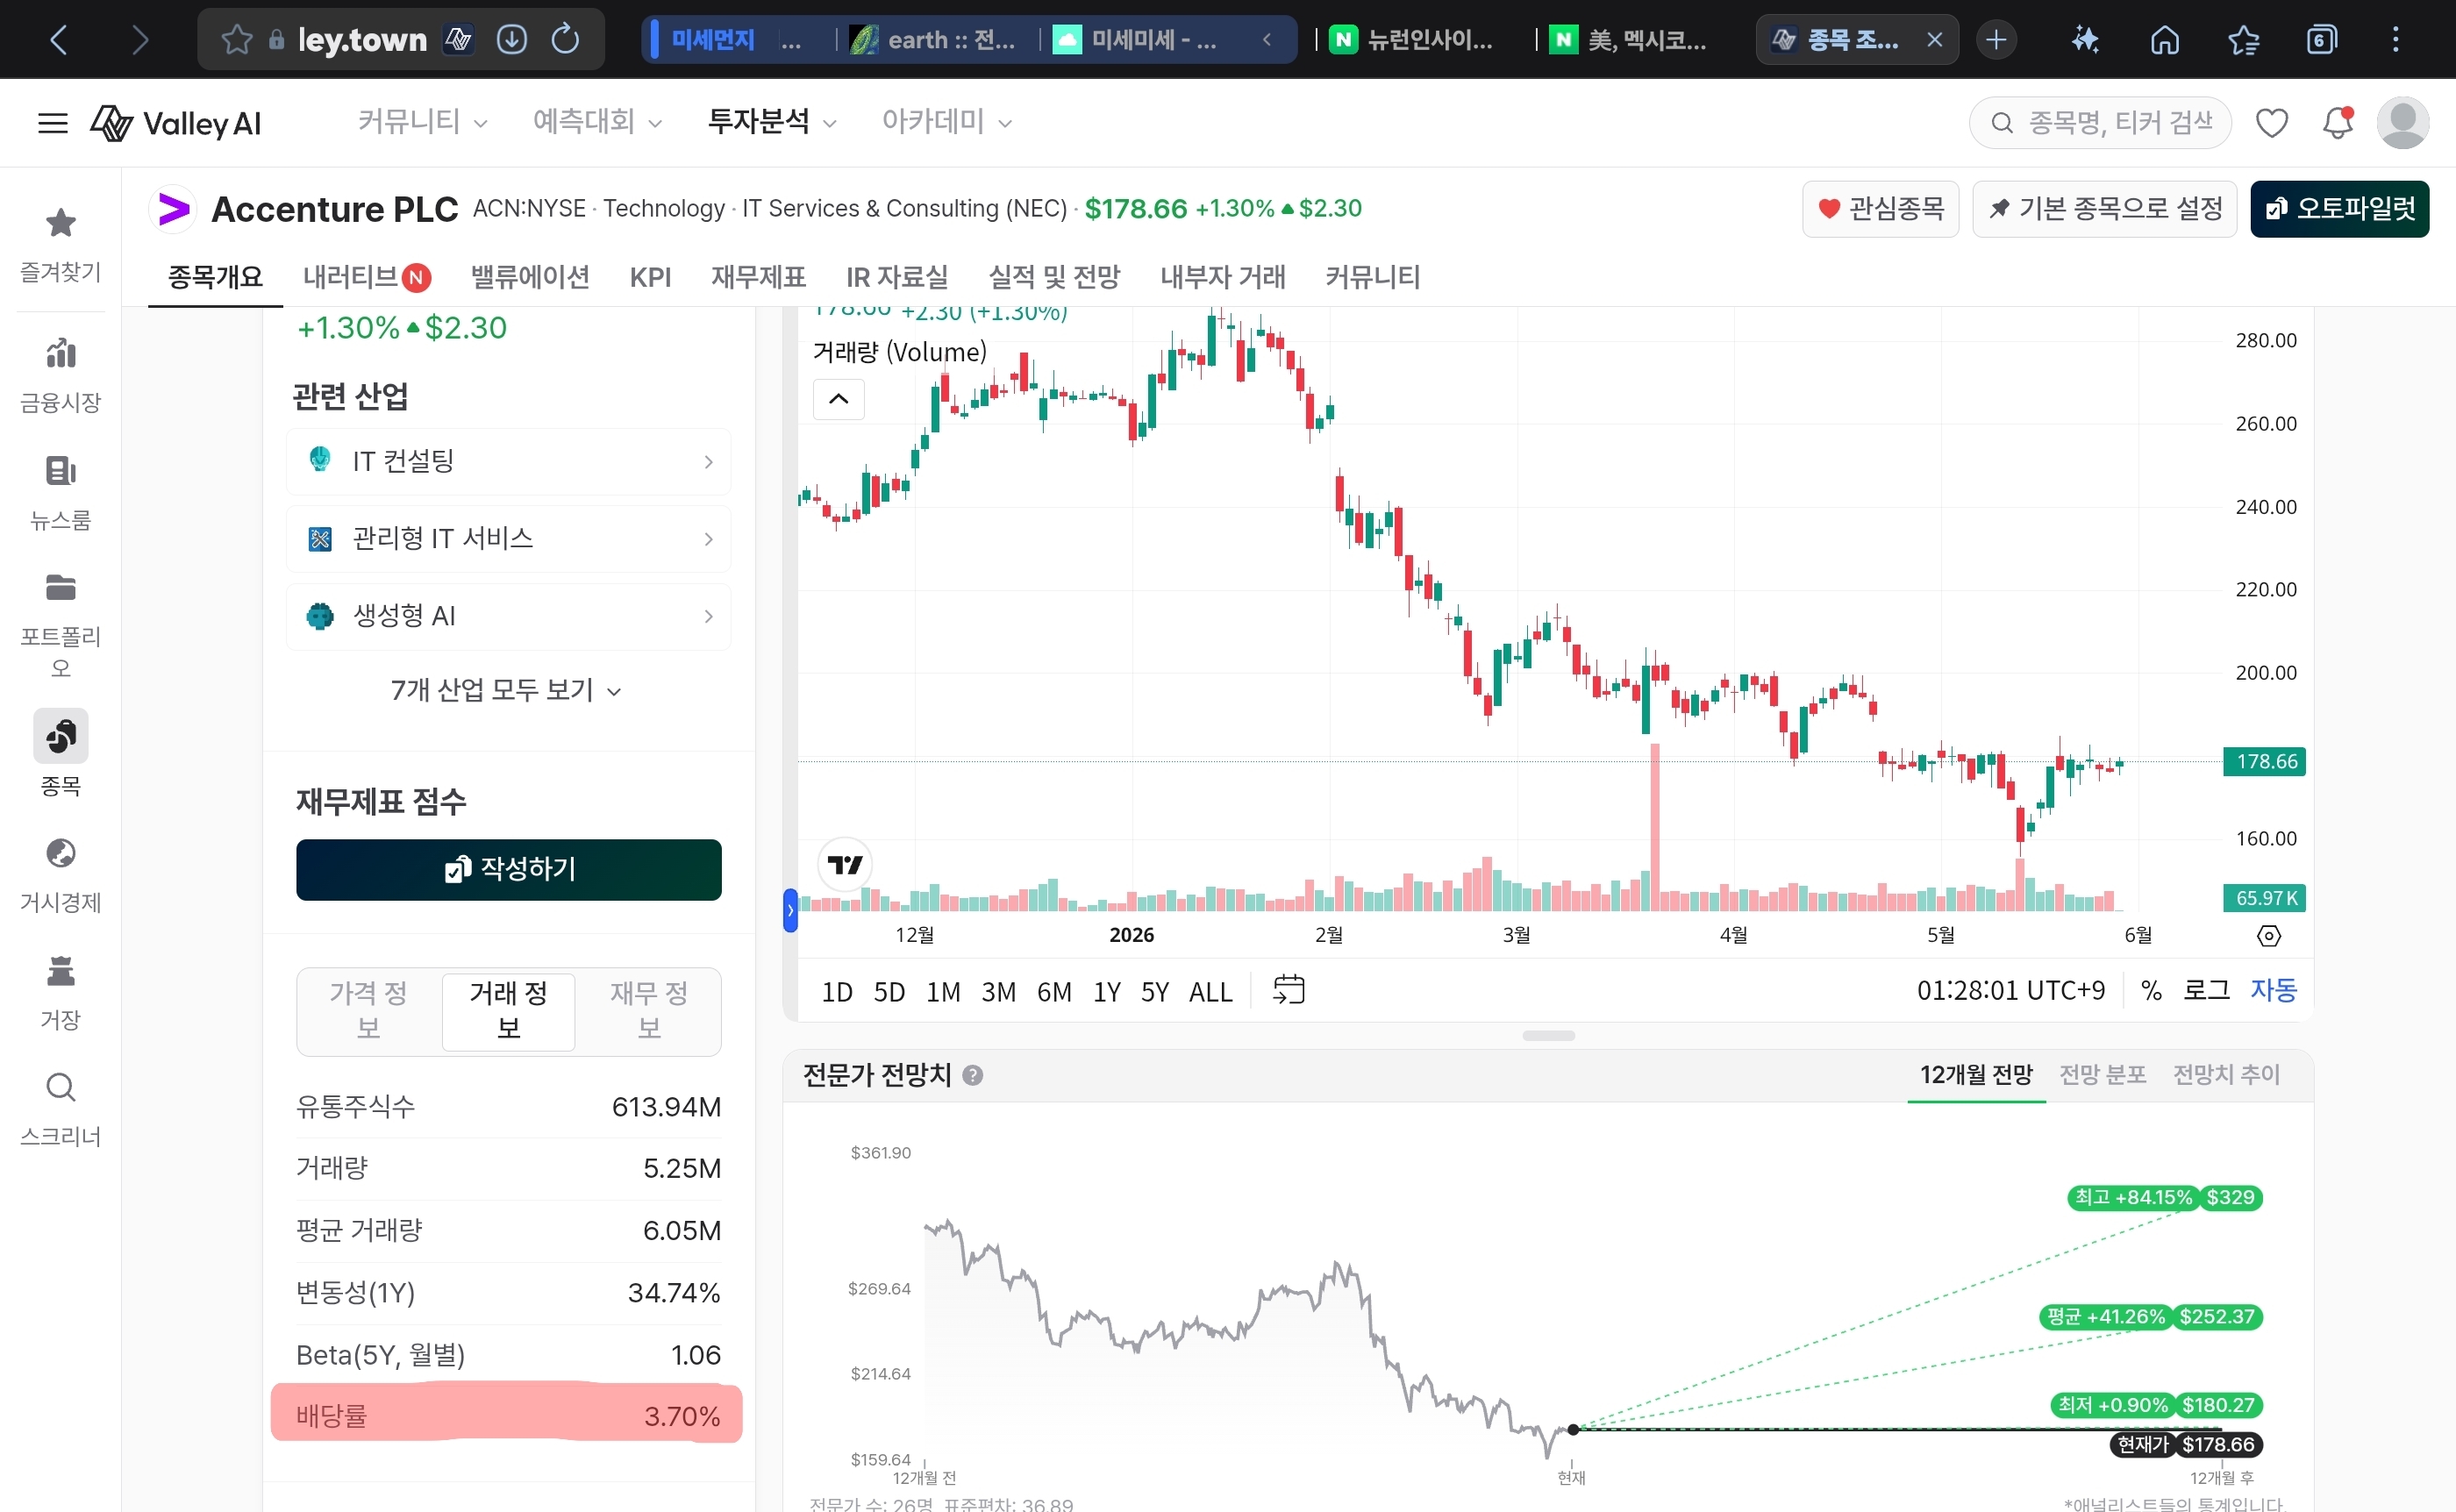2456x1512 pixels.
Task: Open the browser AI sparkle icon
Action: point(2085,40)
